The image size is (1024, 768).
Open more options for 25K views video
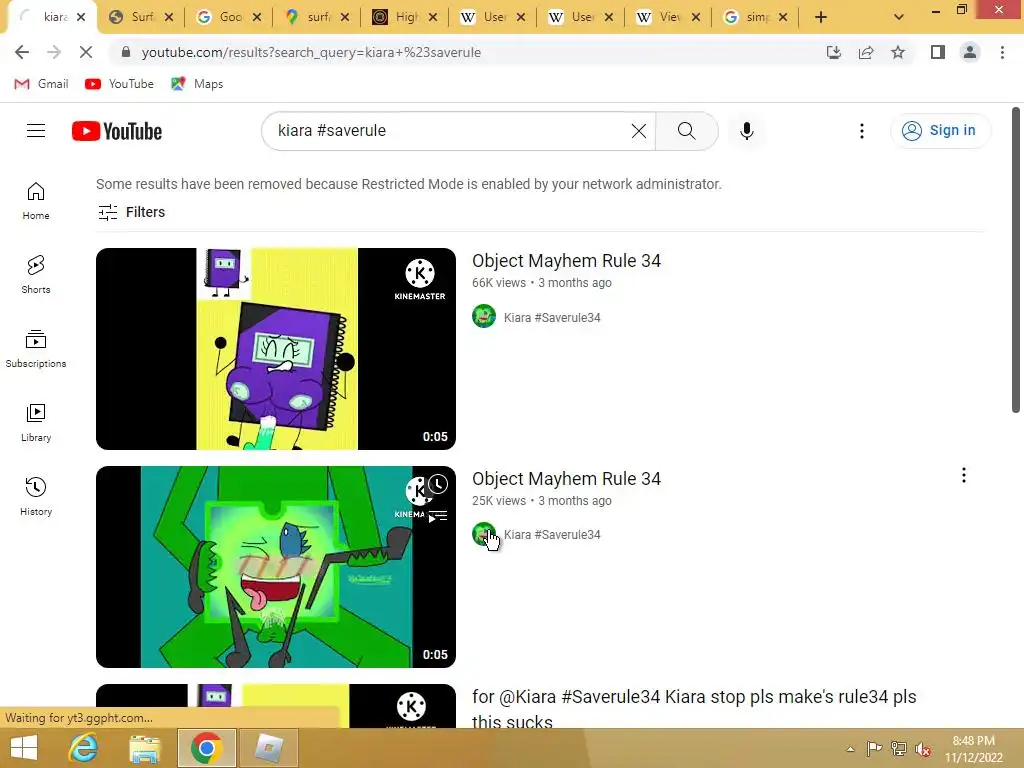(x=963, y=475)
